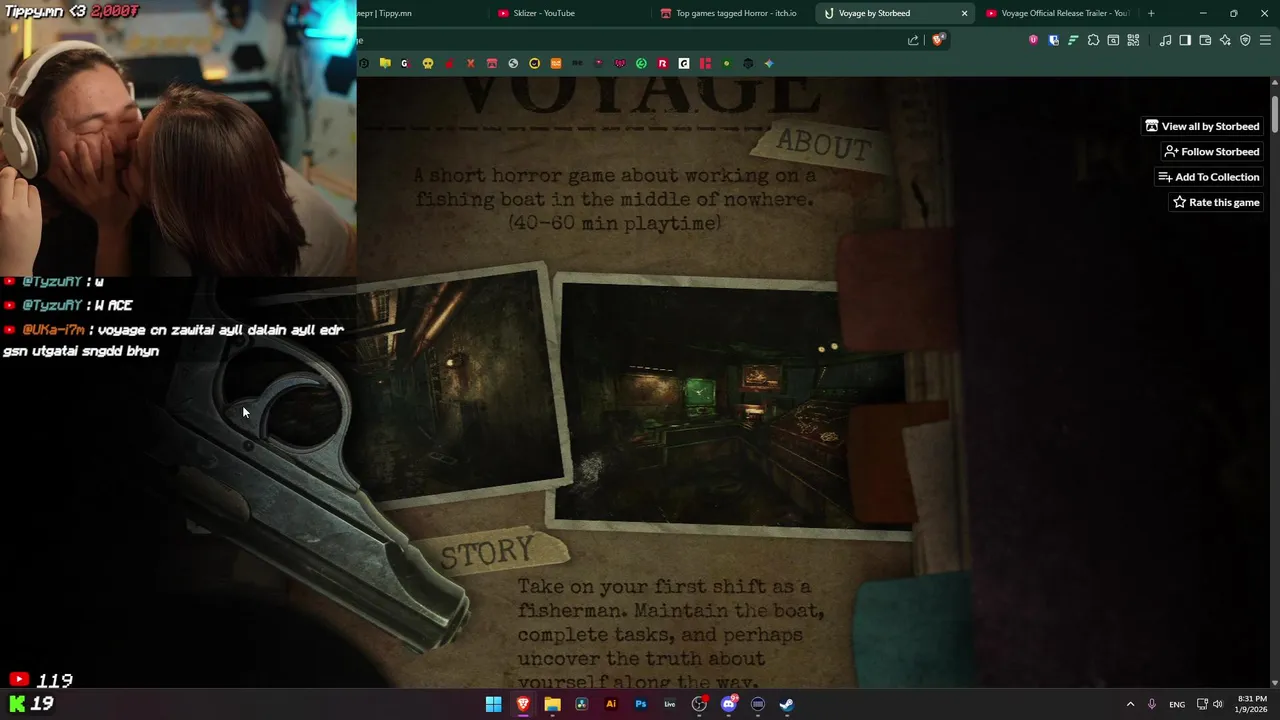Image resolution: width=1280 pixels, height=720 pixels.
Task: Open Ableton Live from taskbar
Action: pyautogui.click(x=670, y=704)
